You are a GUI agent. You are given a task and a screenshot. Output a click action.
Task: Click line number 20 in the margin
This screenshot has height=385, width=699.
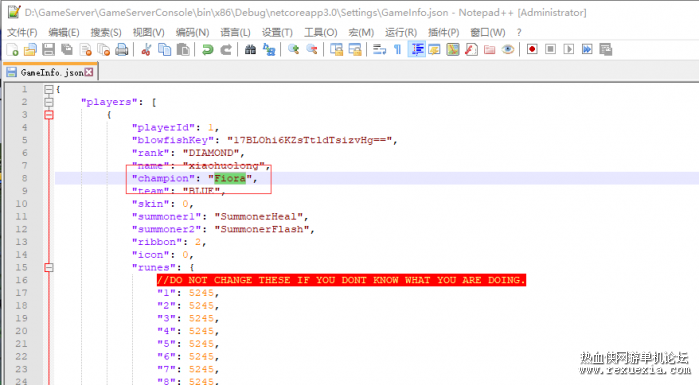[x=21, y=331]
